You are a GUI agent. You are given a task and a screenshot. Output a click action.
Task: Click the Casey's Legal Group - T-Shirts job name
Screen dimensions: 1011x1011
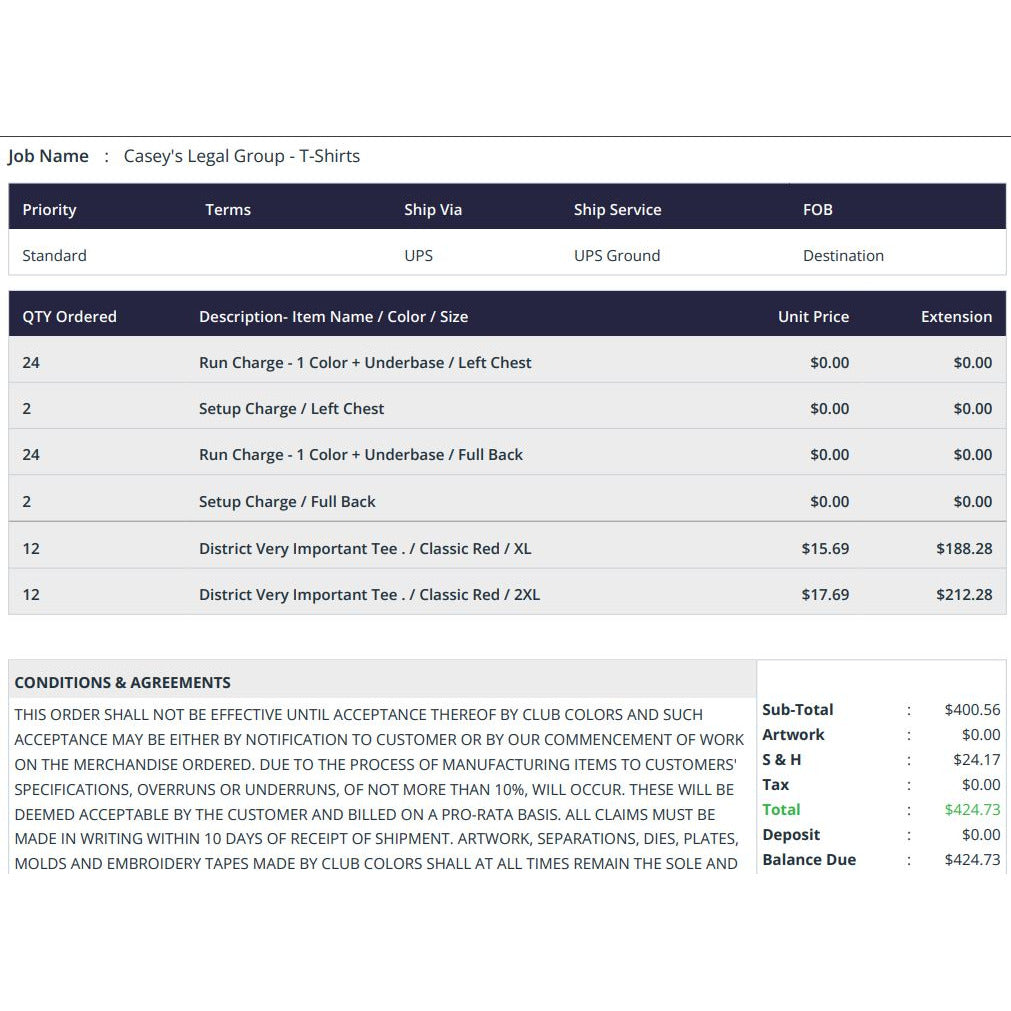tap(242, 156)
